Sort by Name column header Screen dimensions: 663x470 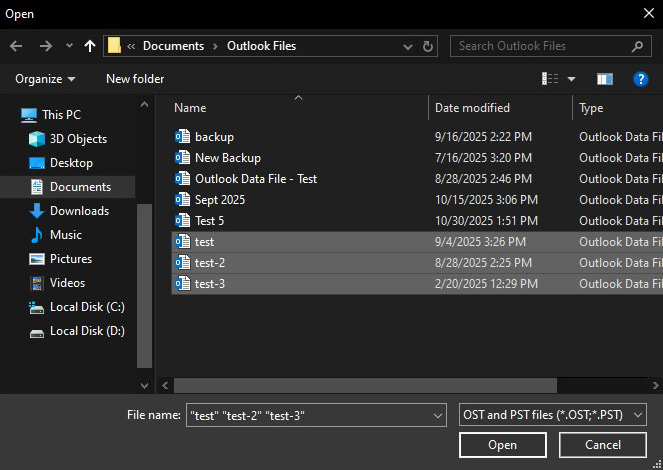(x=190, y=108)
